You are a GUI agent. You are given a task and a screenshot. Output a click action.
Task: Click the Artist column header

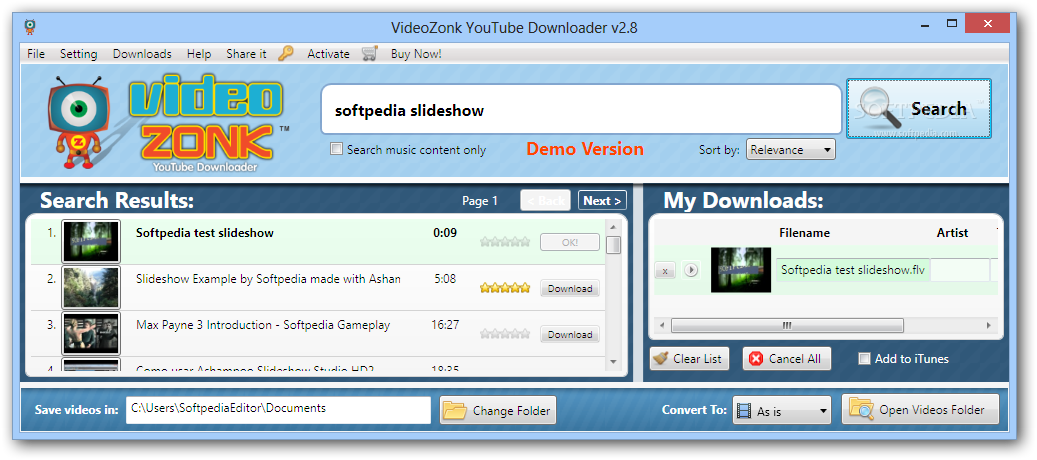(x=952, y=233)
